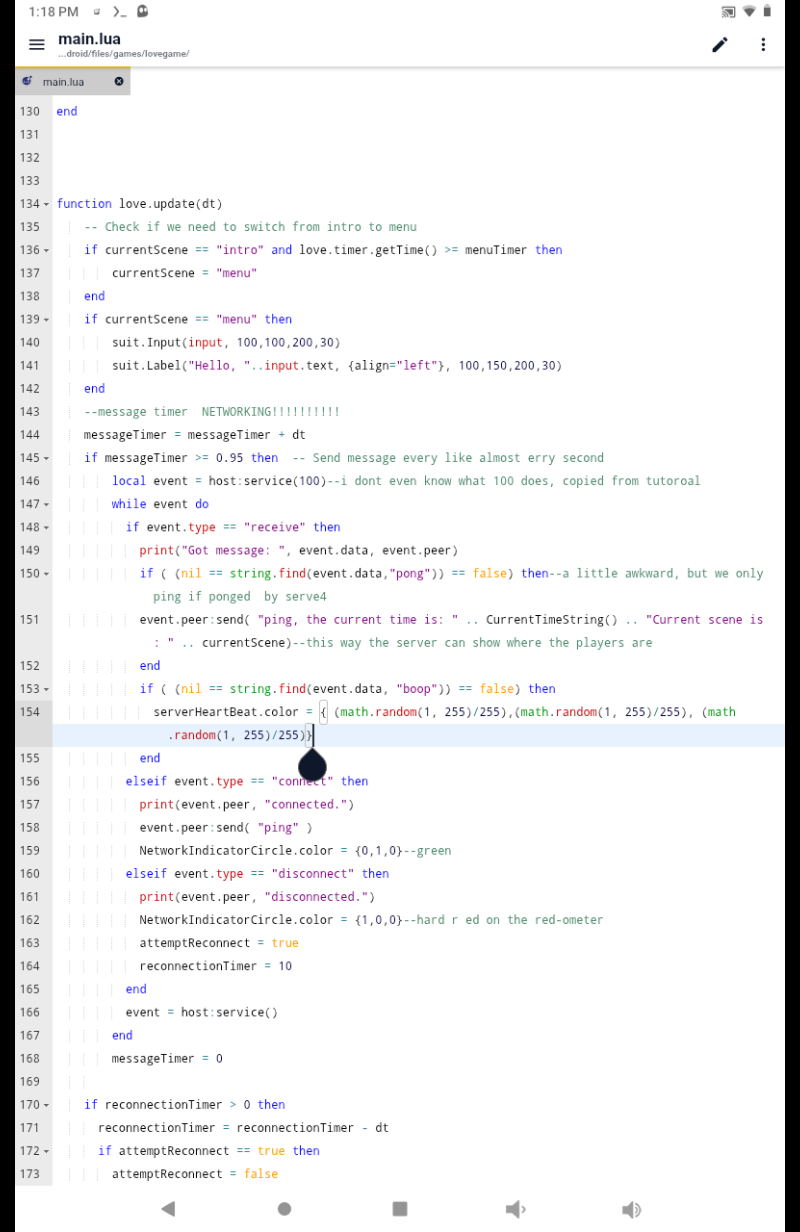Fold the menu scene if-block at line 139
This screenshot has width=800, height=1232.
[47, 320]
